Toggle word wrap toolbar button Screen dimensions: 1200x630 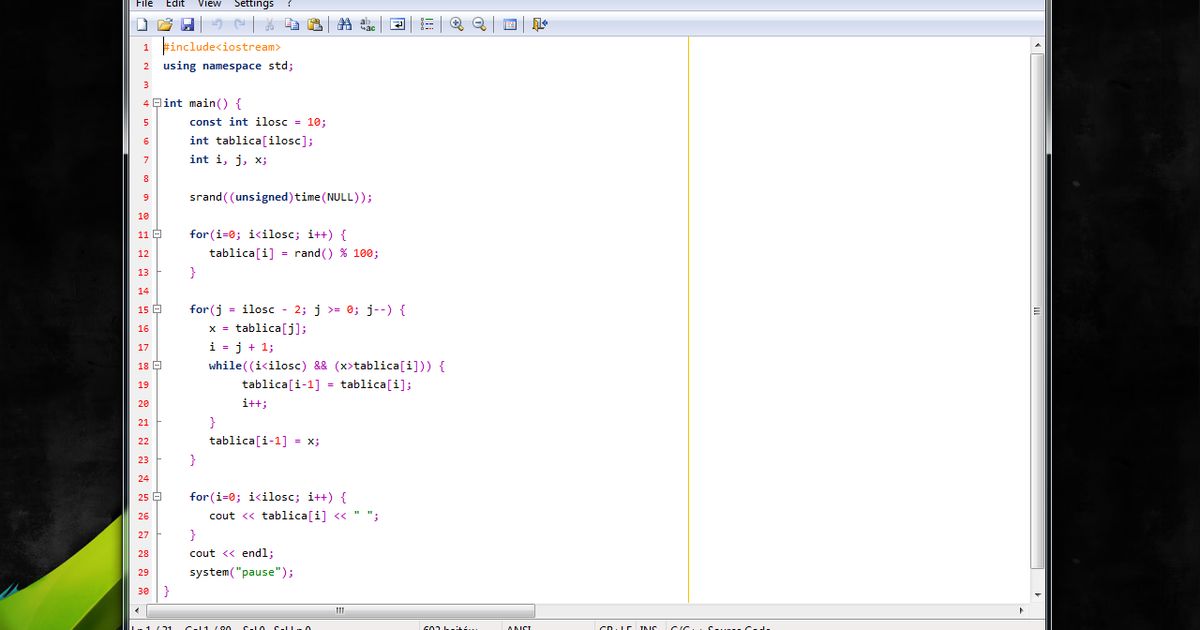(397, 24)
